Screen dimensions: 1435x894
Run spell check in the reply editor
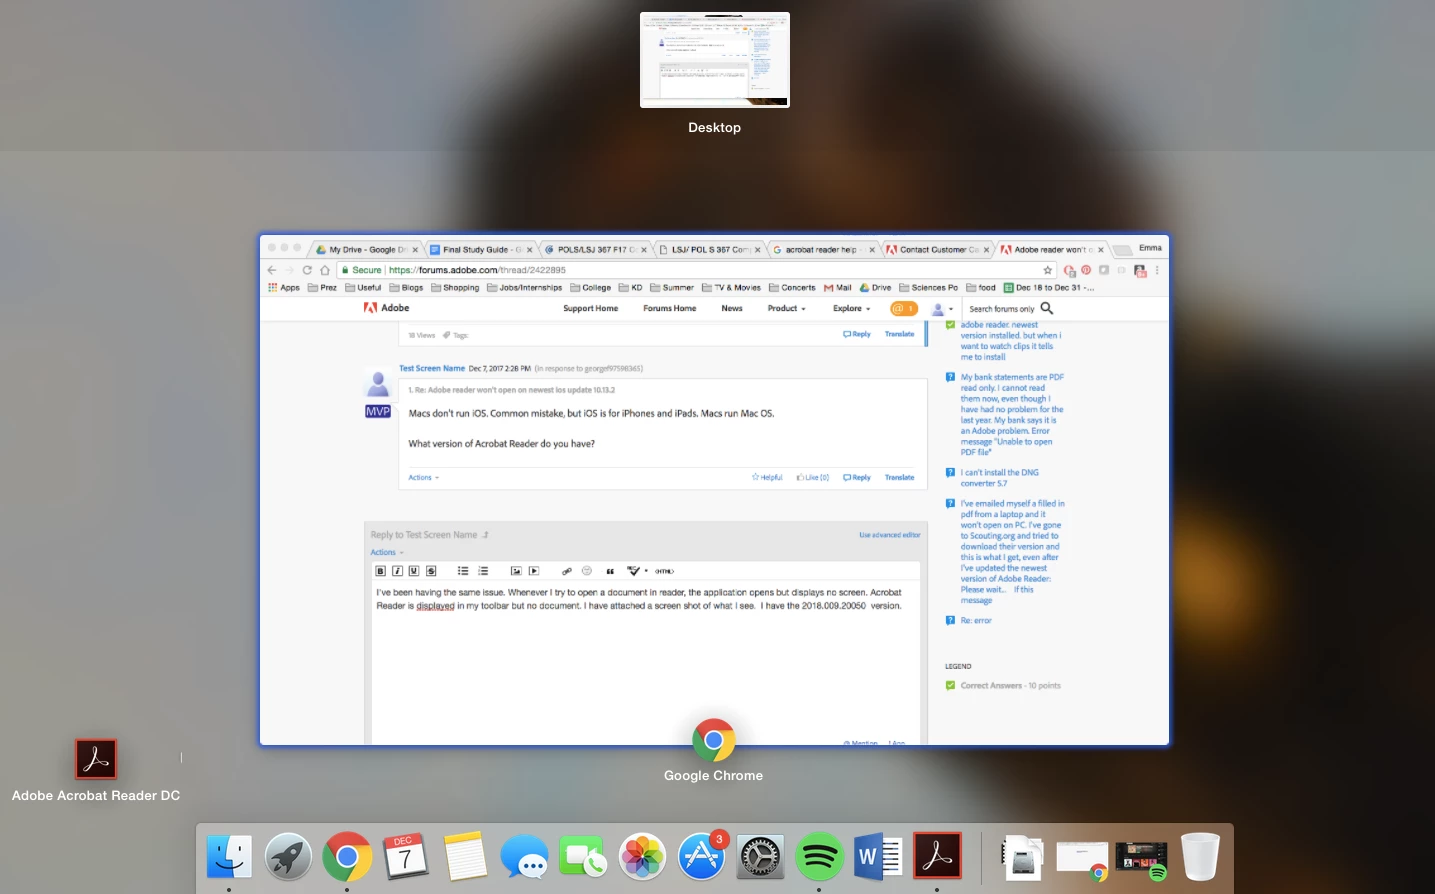(633, 571)
